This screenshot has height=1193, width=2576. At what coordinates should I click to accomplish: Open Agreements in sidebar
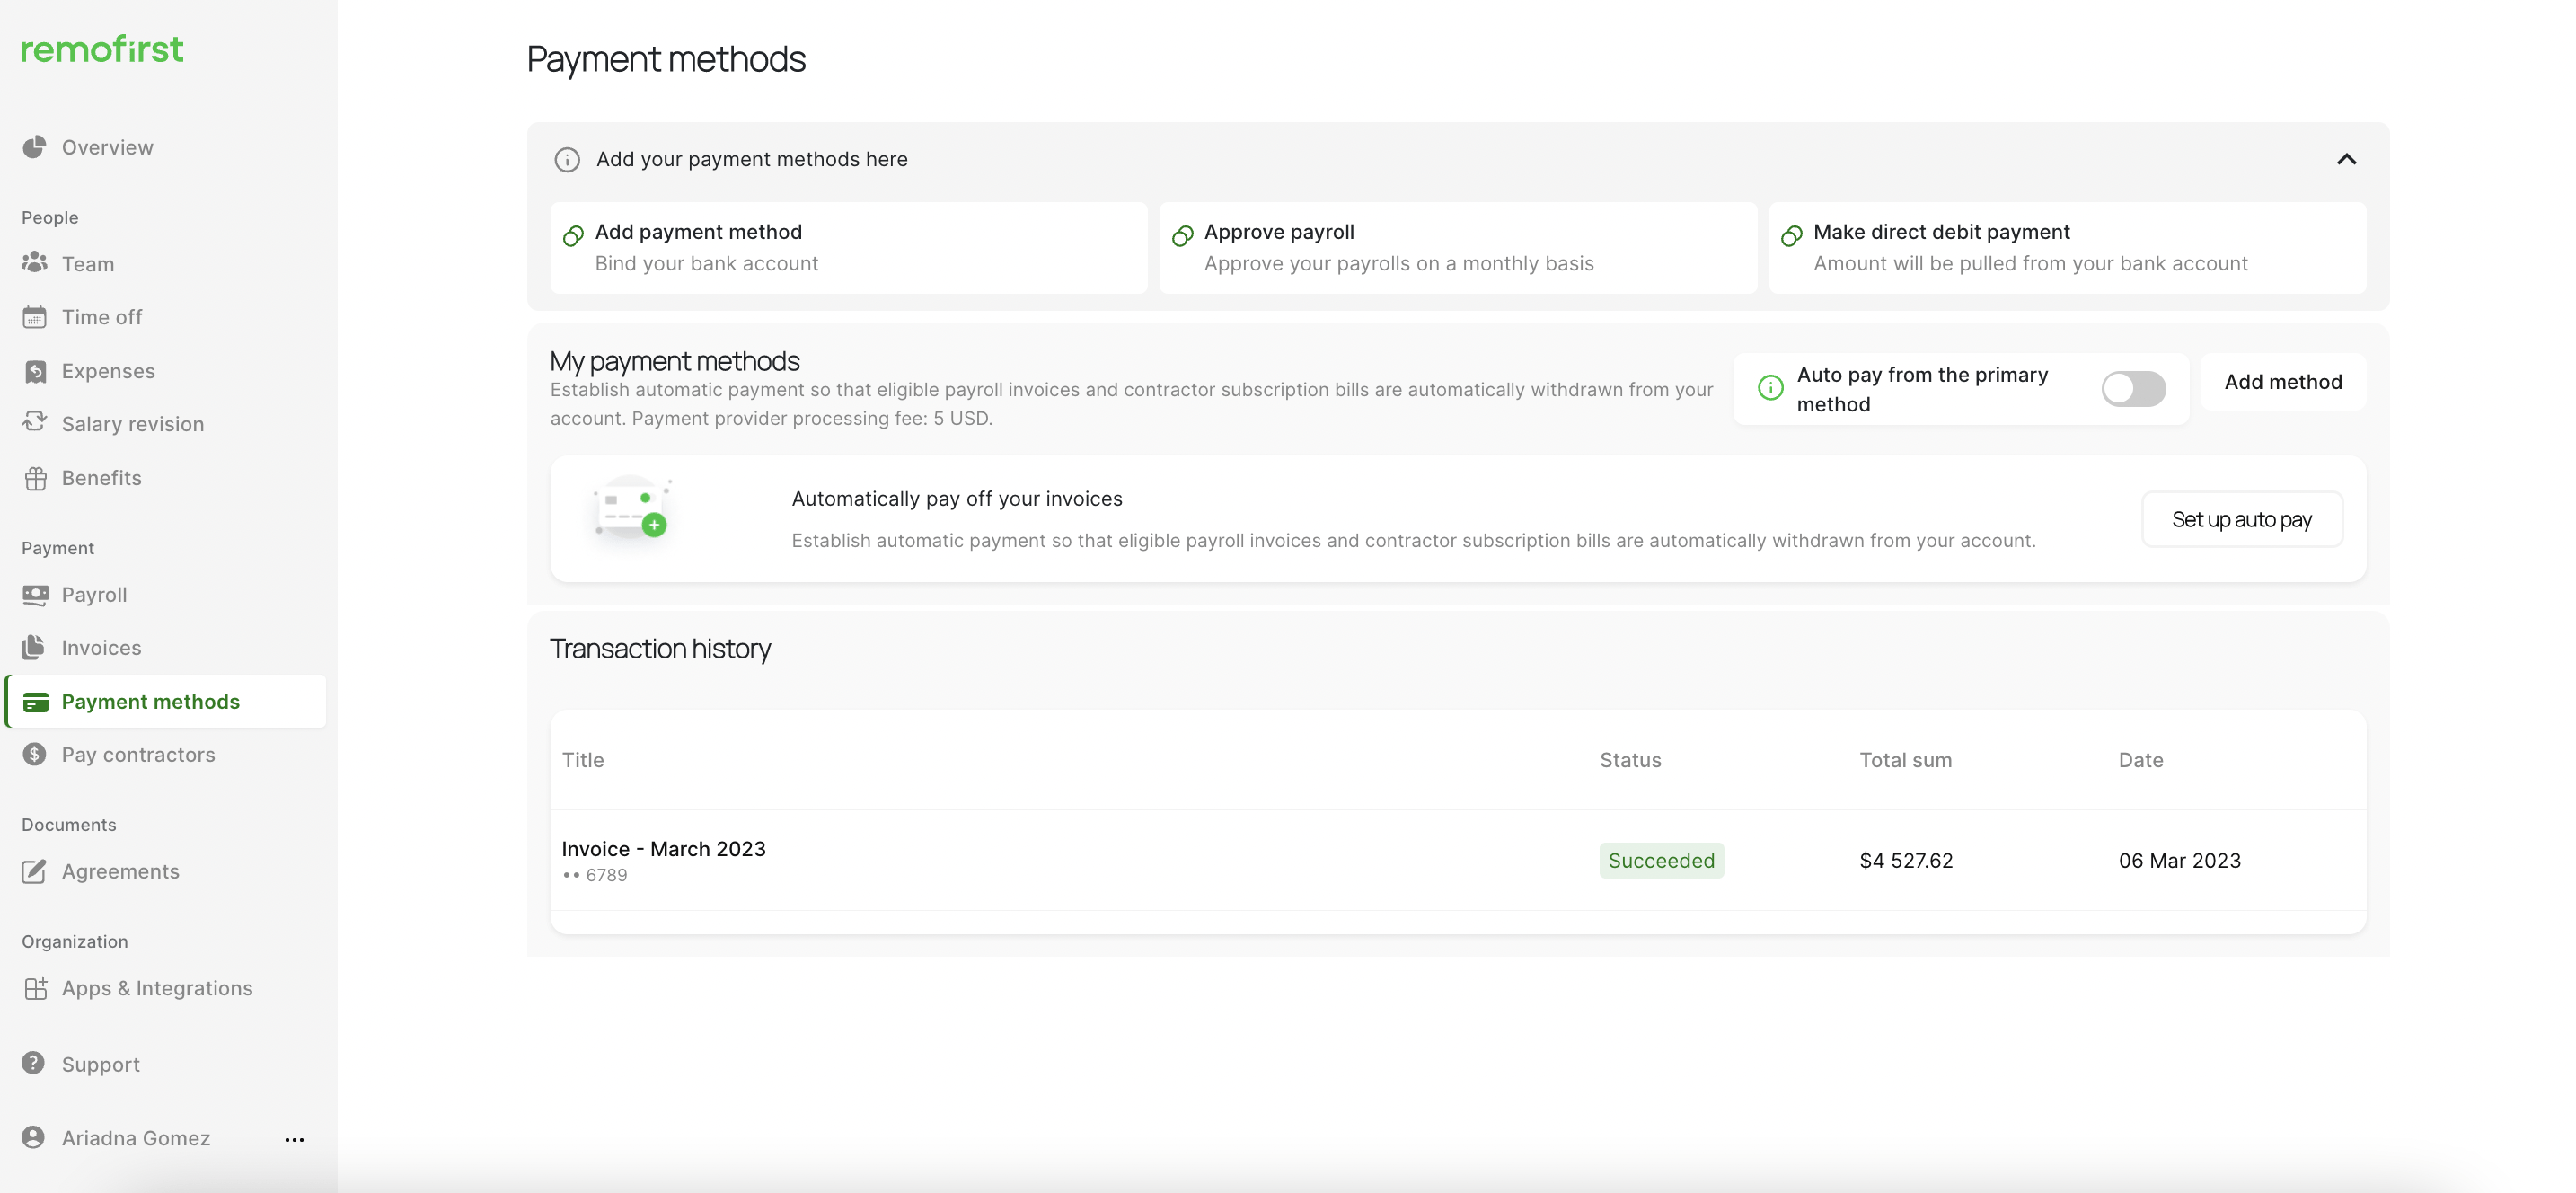coord(120,872)
